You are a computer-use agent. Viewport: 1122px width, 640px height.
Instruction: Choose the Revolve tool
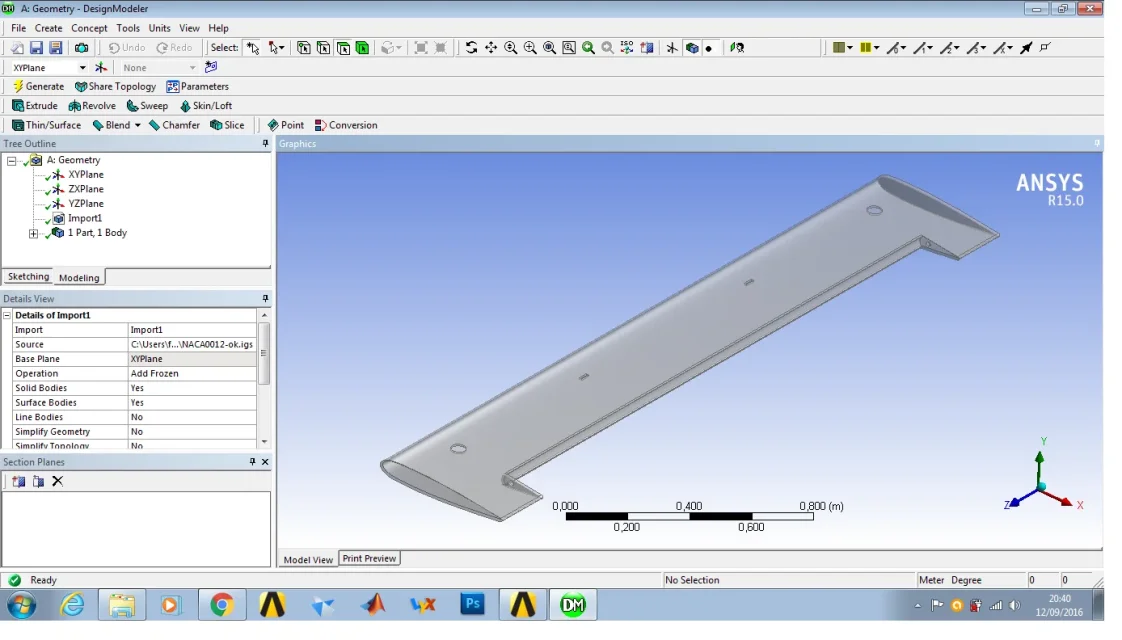point(92,106)
